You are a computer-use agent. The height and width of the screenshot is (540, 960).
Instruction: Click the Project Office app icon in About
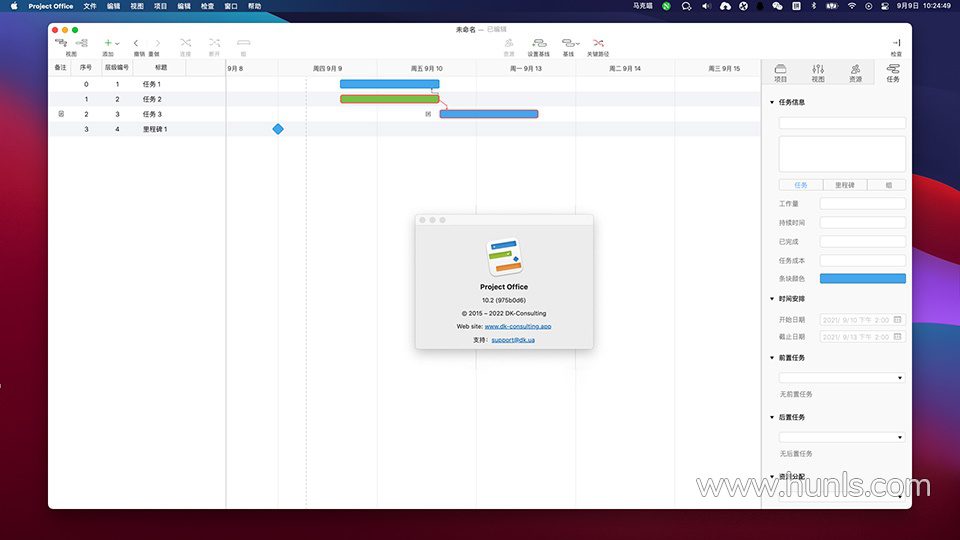coord(504,257)
